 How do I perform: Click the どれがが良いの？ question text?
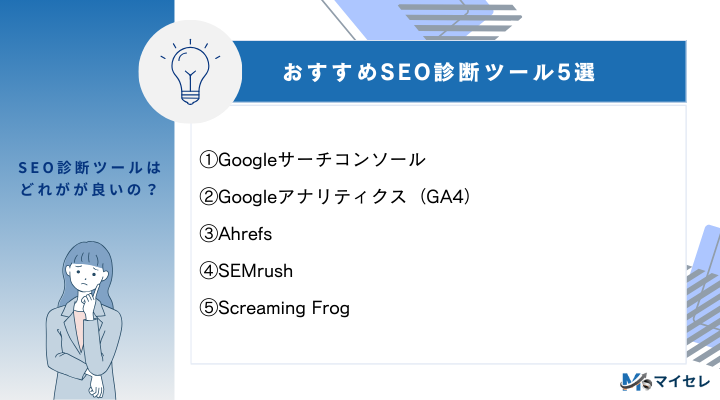point(87,190)
